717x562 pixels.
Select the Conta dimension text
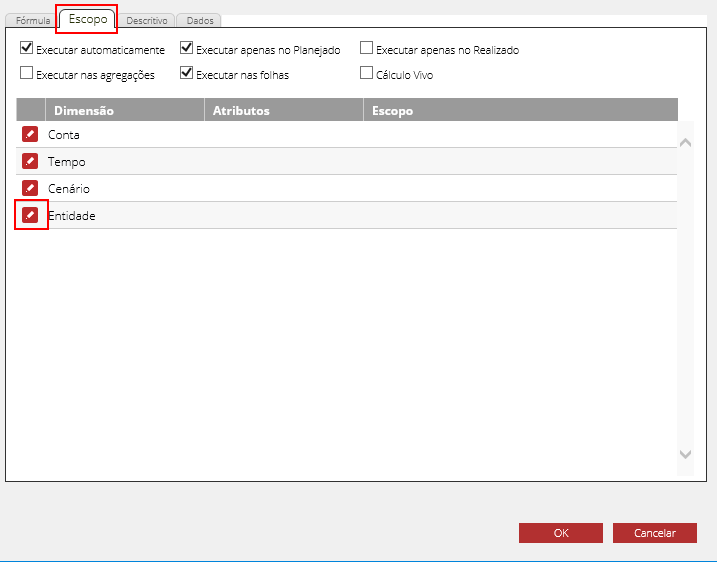point(64,135)
